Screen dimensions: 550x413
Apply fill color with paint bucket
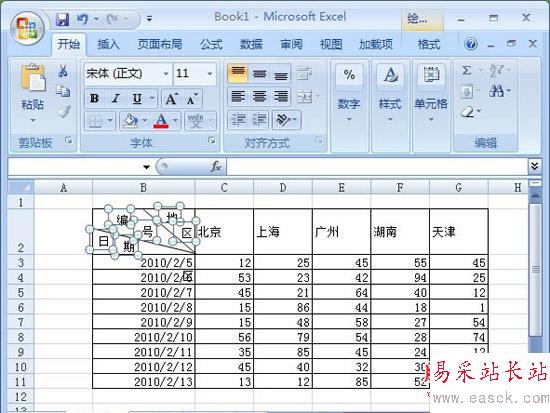point(130,121)
